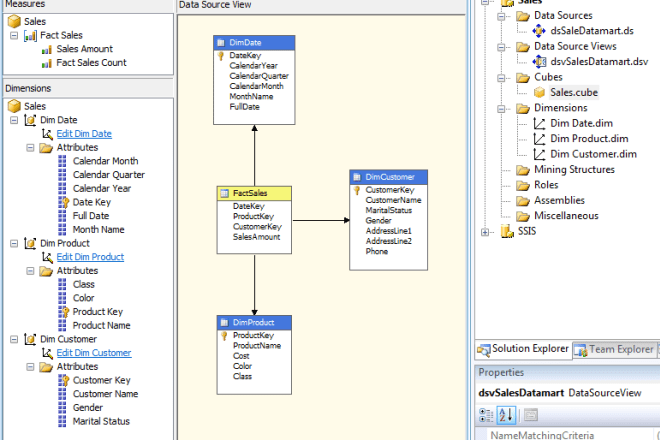Select CalendarQuarter column in DimDate table
Image resolution: width=660 pixels, height=440 pixels.
tap(259, 76)
